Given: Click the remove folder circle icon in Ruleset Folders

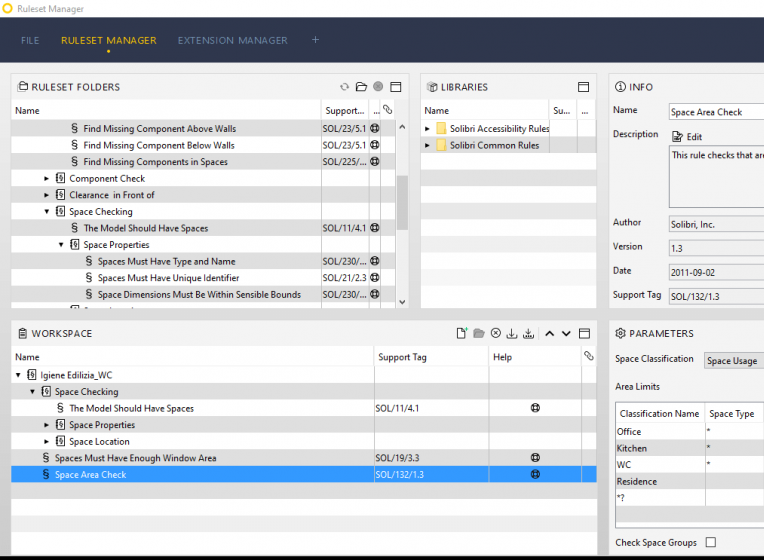Looking at the screenshot, I should point(378,86).
